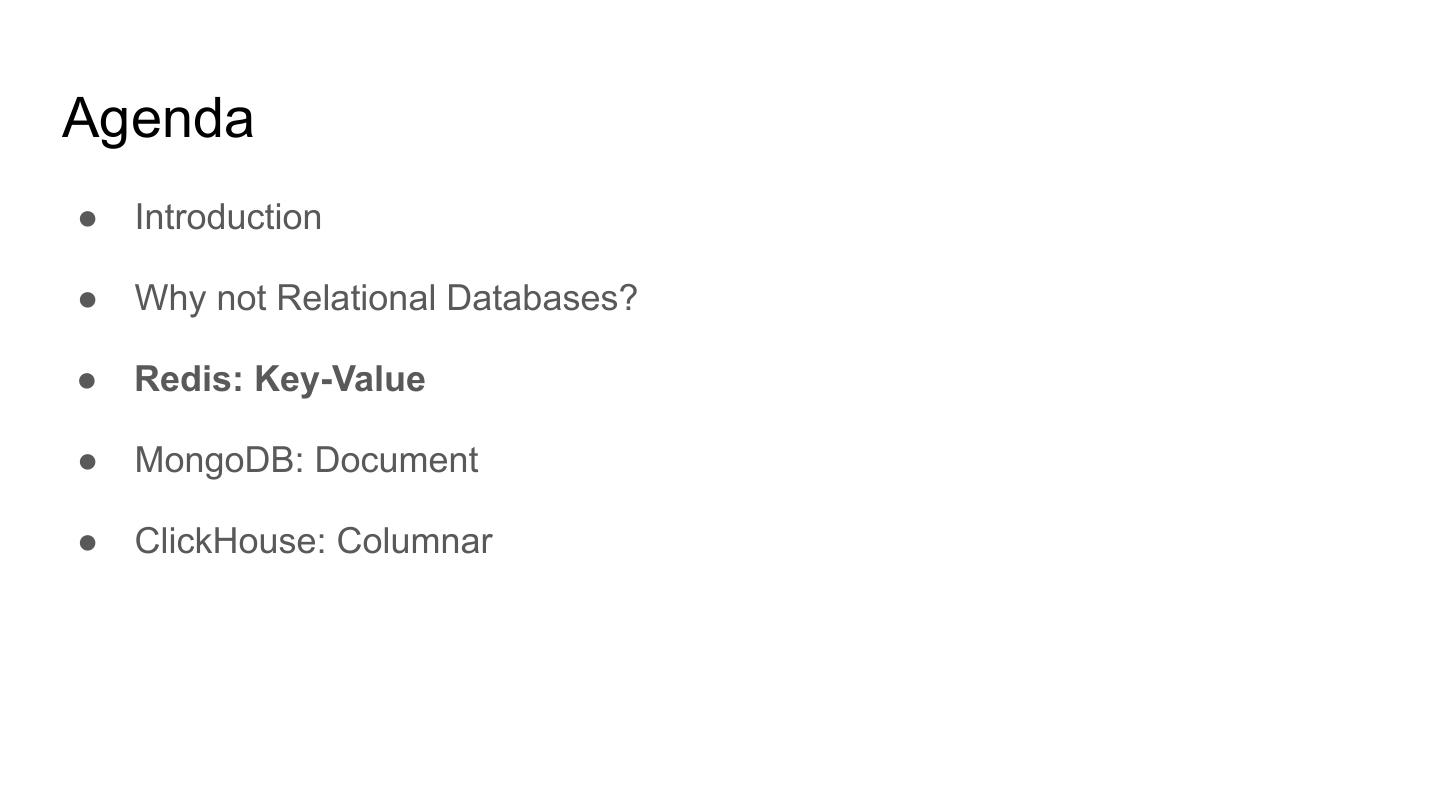Viewport: 1440px width, 810px height.
Task: Click the word "Relational" in the second item
Action: point(356,298)
